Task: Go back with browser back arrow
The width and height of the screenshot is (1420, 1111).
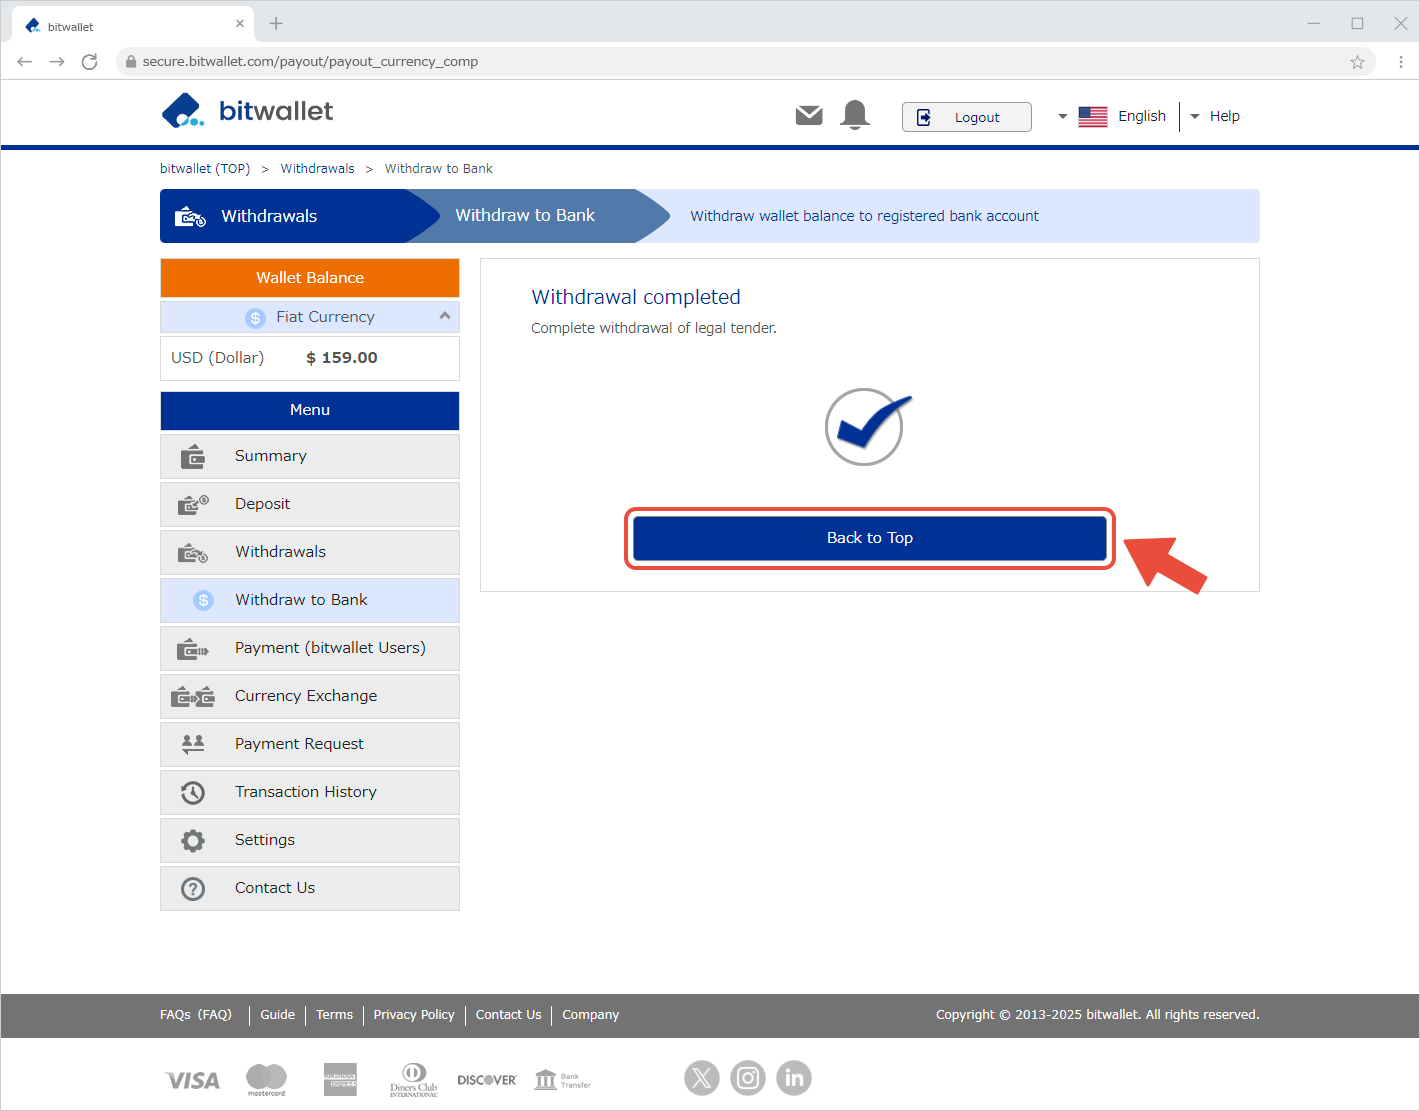Action: click(25, 62)
